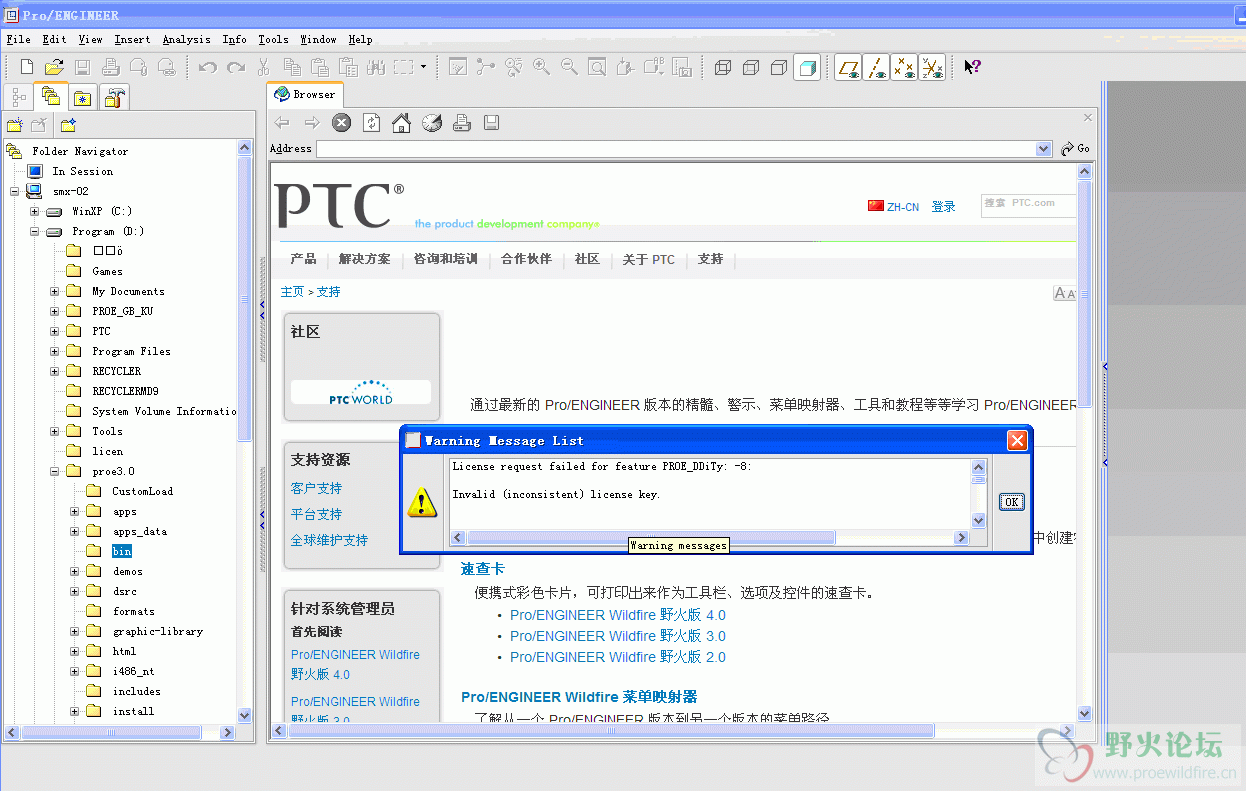This screenshot has width=1246, height=791.
Task: Click the main toolbar Print icon
Action: tap(111, 67)
